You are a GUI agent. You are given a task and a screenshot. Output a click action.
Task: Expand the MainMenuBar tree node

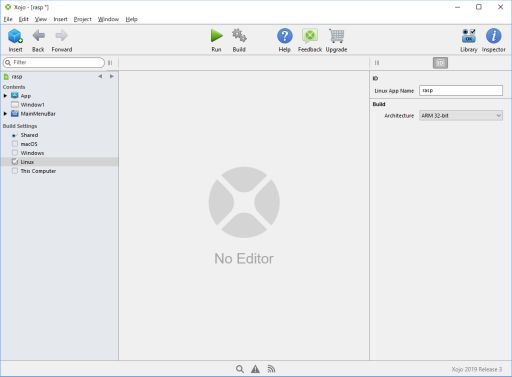(x=5, y=114)
